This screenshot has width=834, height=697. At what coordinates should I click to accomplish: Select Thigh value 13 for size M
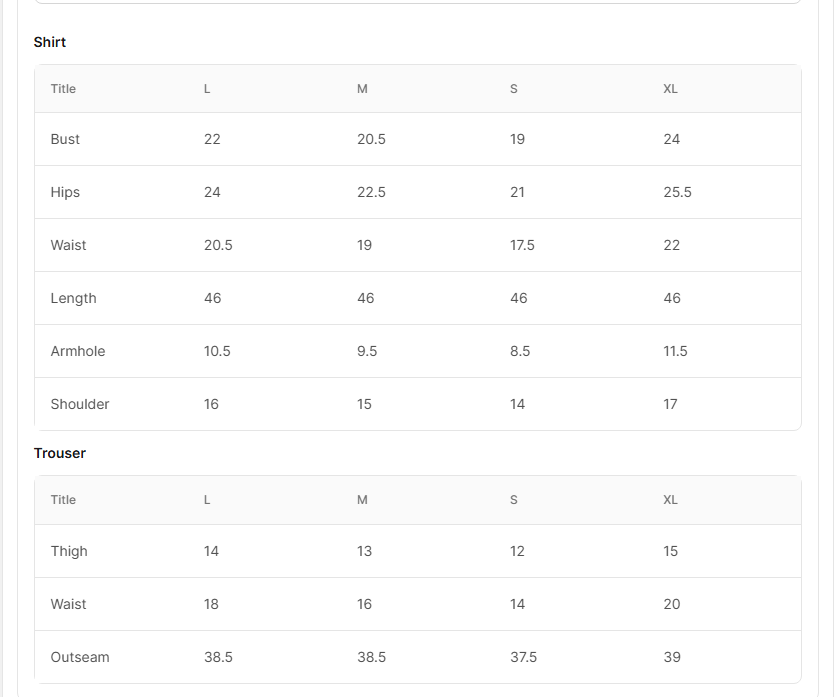364,551
